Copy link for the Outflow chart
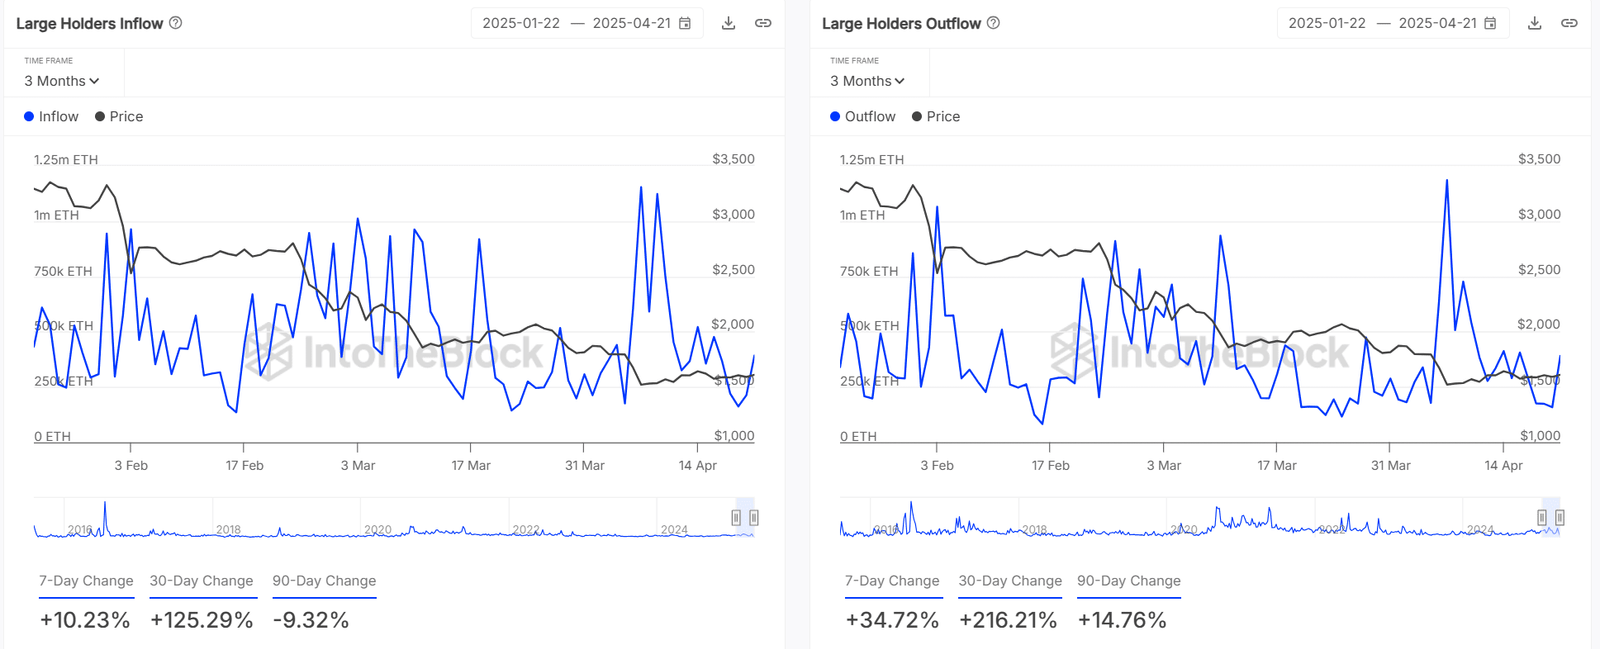The image size is (1600, 649). click(x=1569, y=23)
